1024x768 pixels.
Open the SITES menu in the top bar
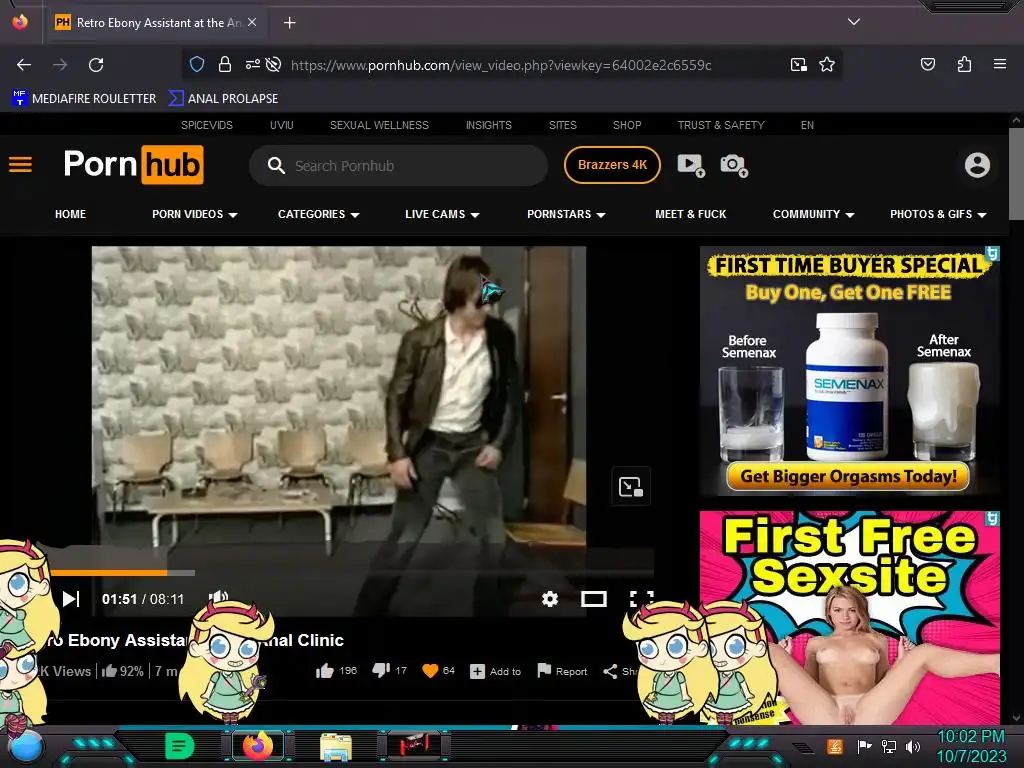point(562,125)
